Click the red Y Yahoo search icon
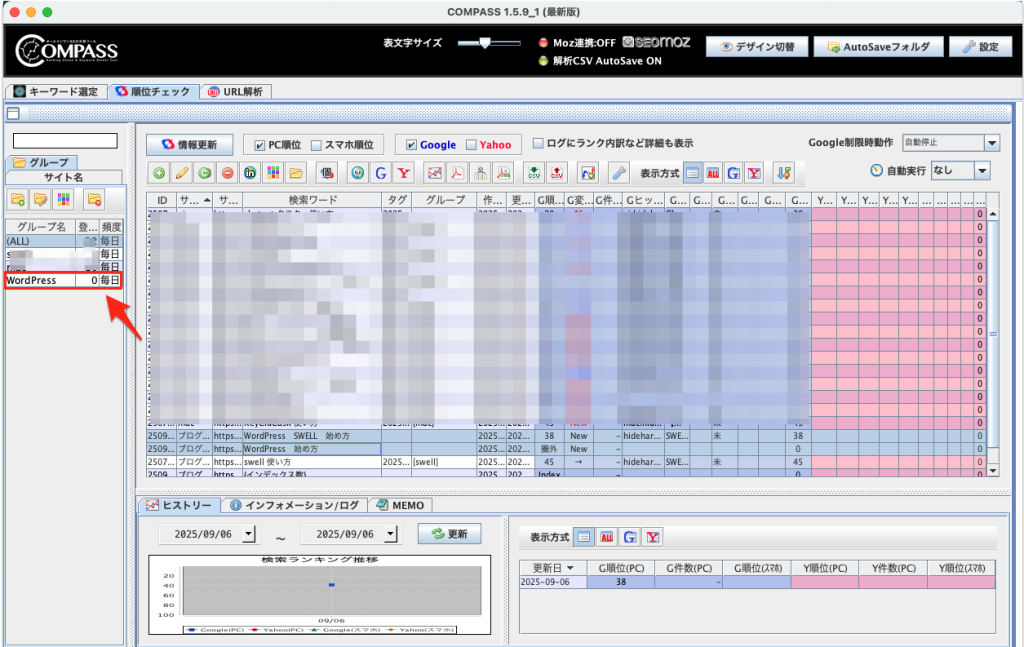The width and height of the screenshot is (1024, 647). pos(403,172)
